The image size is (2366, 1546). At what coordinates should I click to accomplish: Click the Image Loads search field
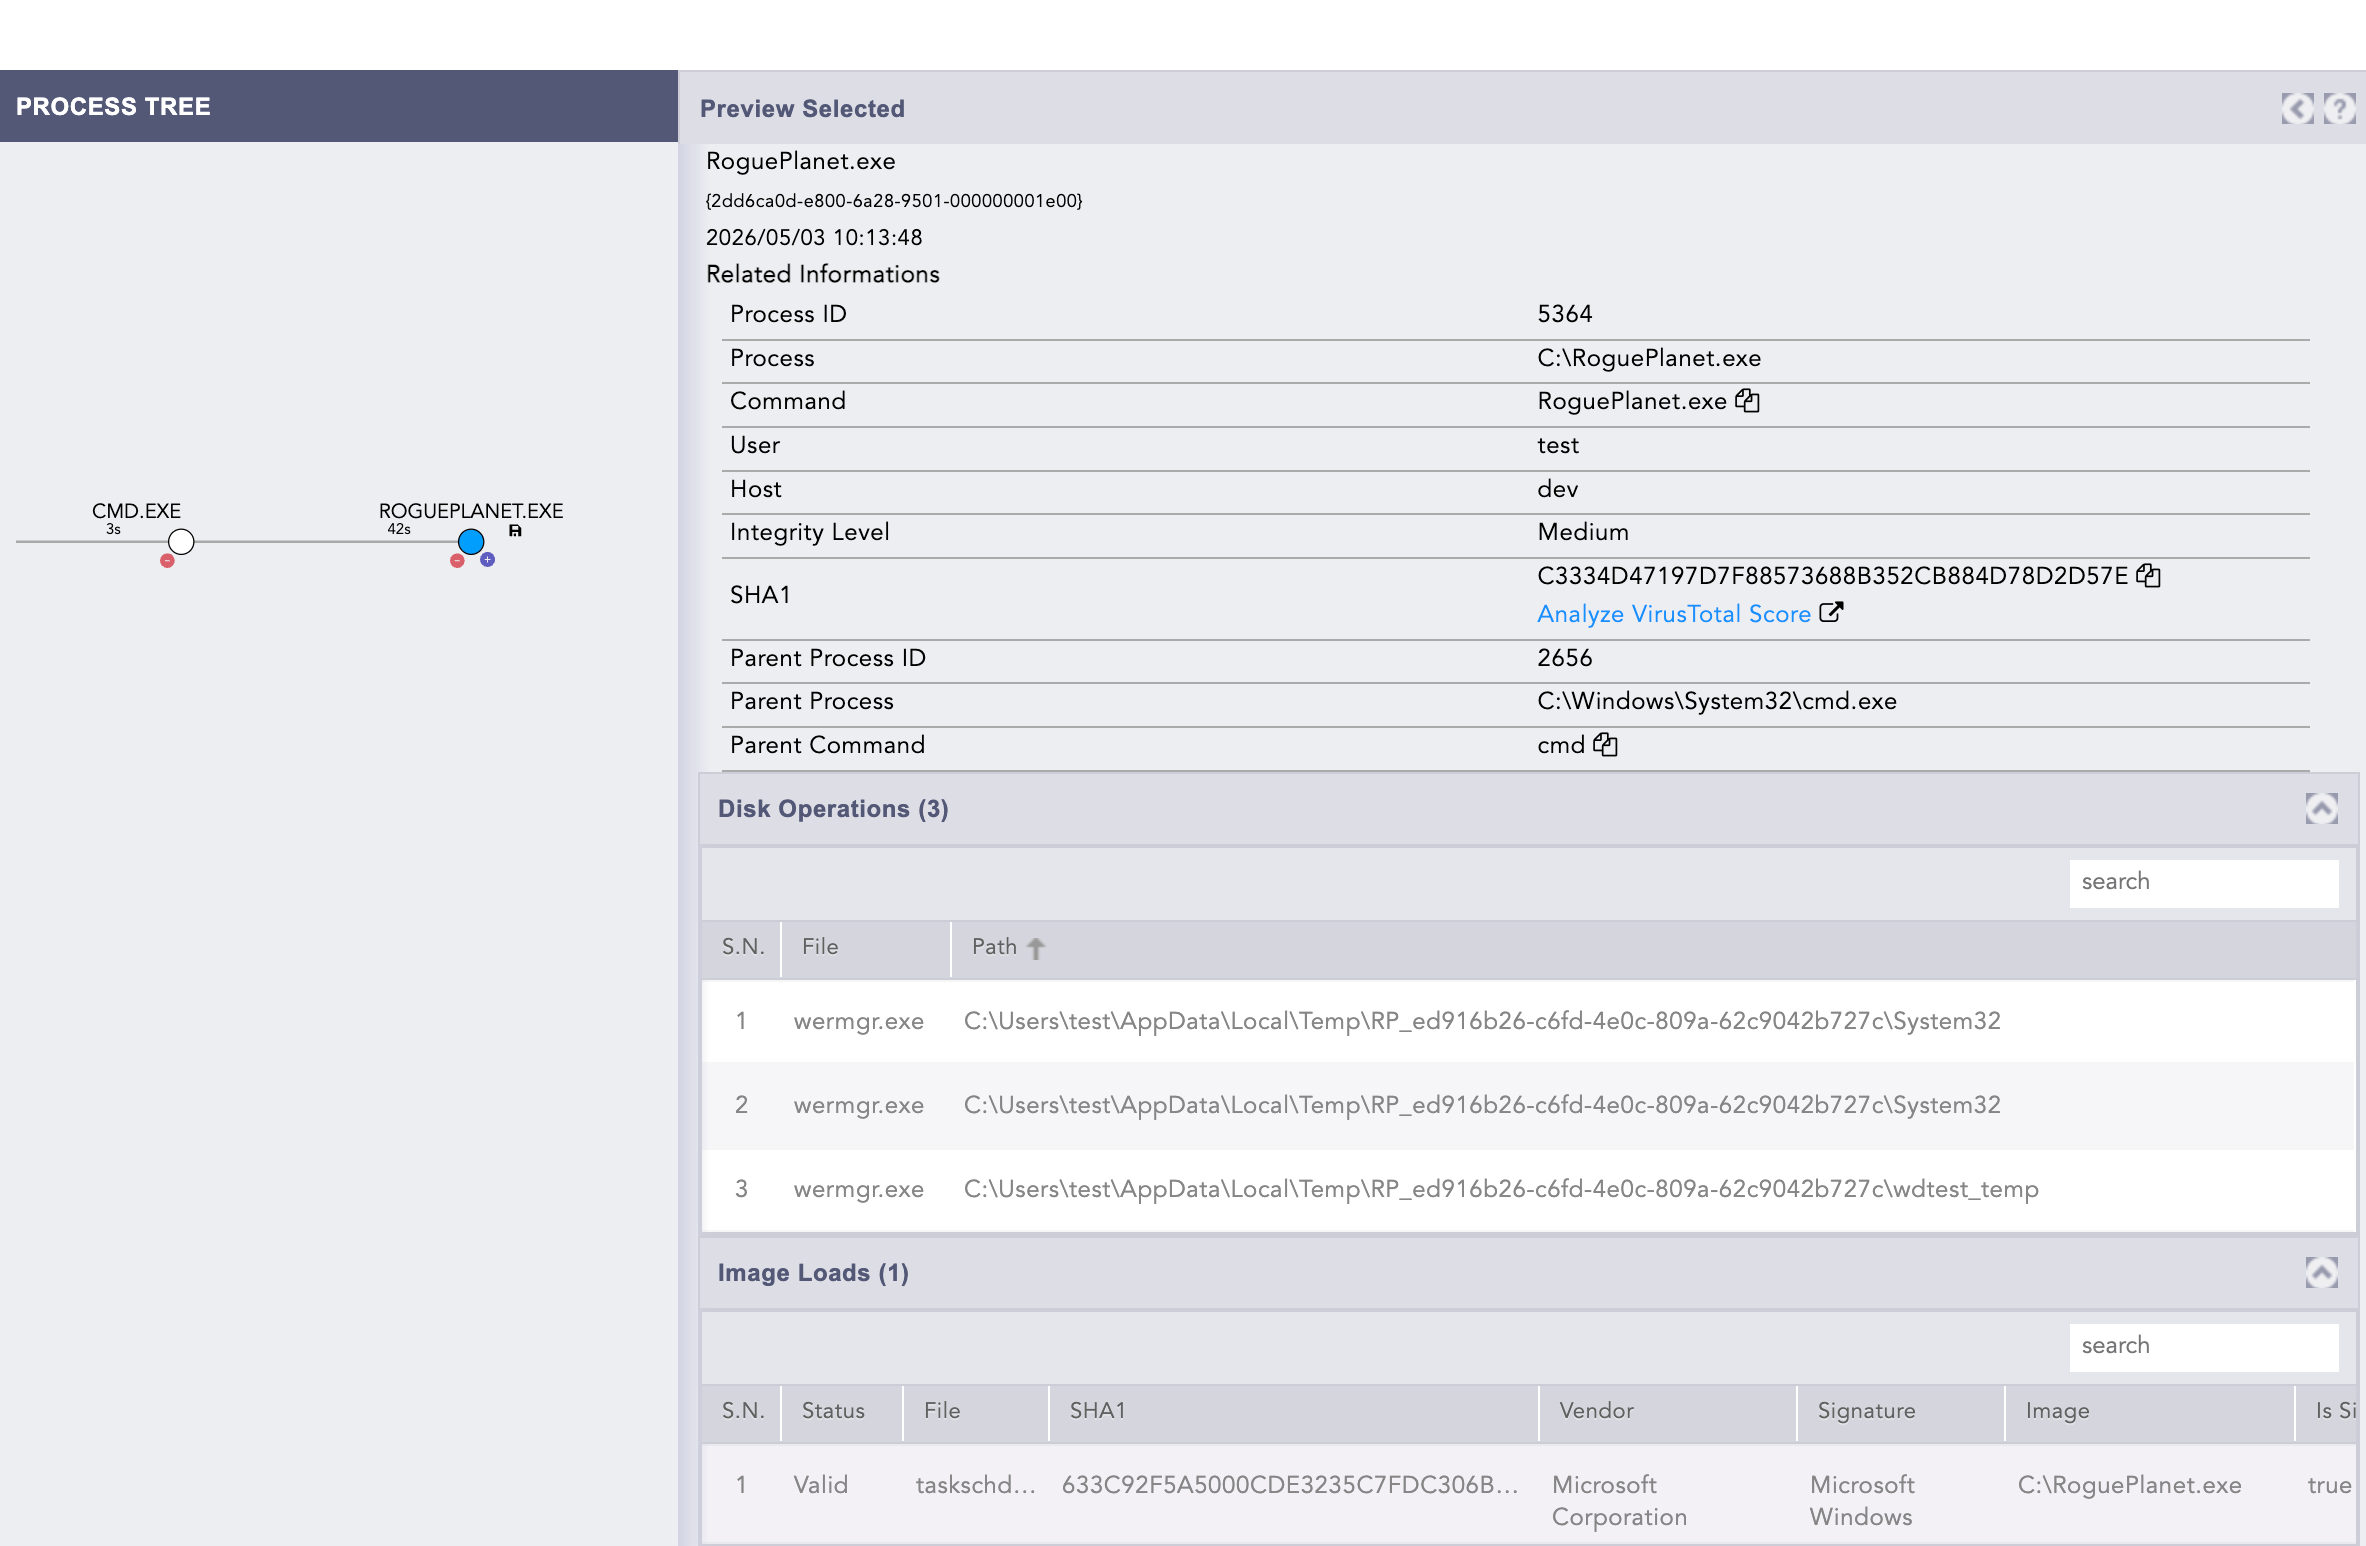(2203, 1346)
